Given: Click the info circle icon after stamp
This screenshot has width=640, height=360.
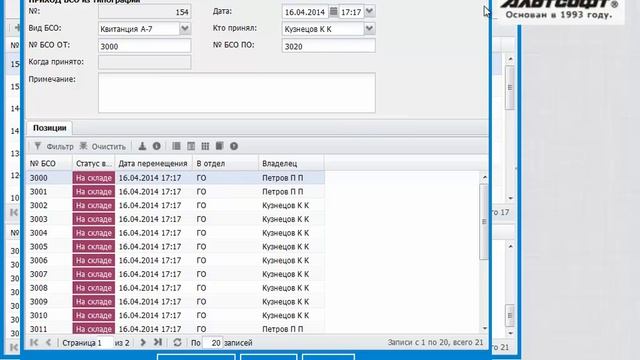Looking at the screenshot, I should click(x=157, y=146).
